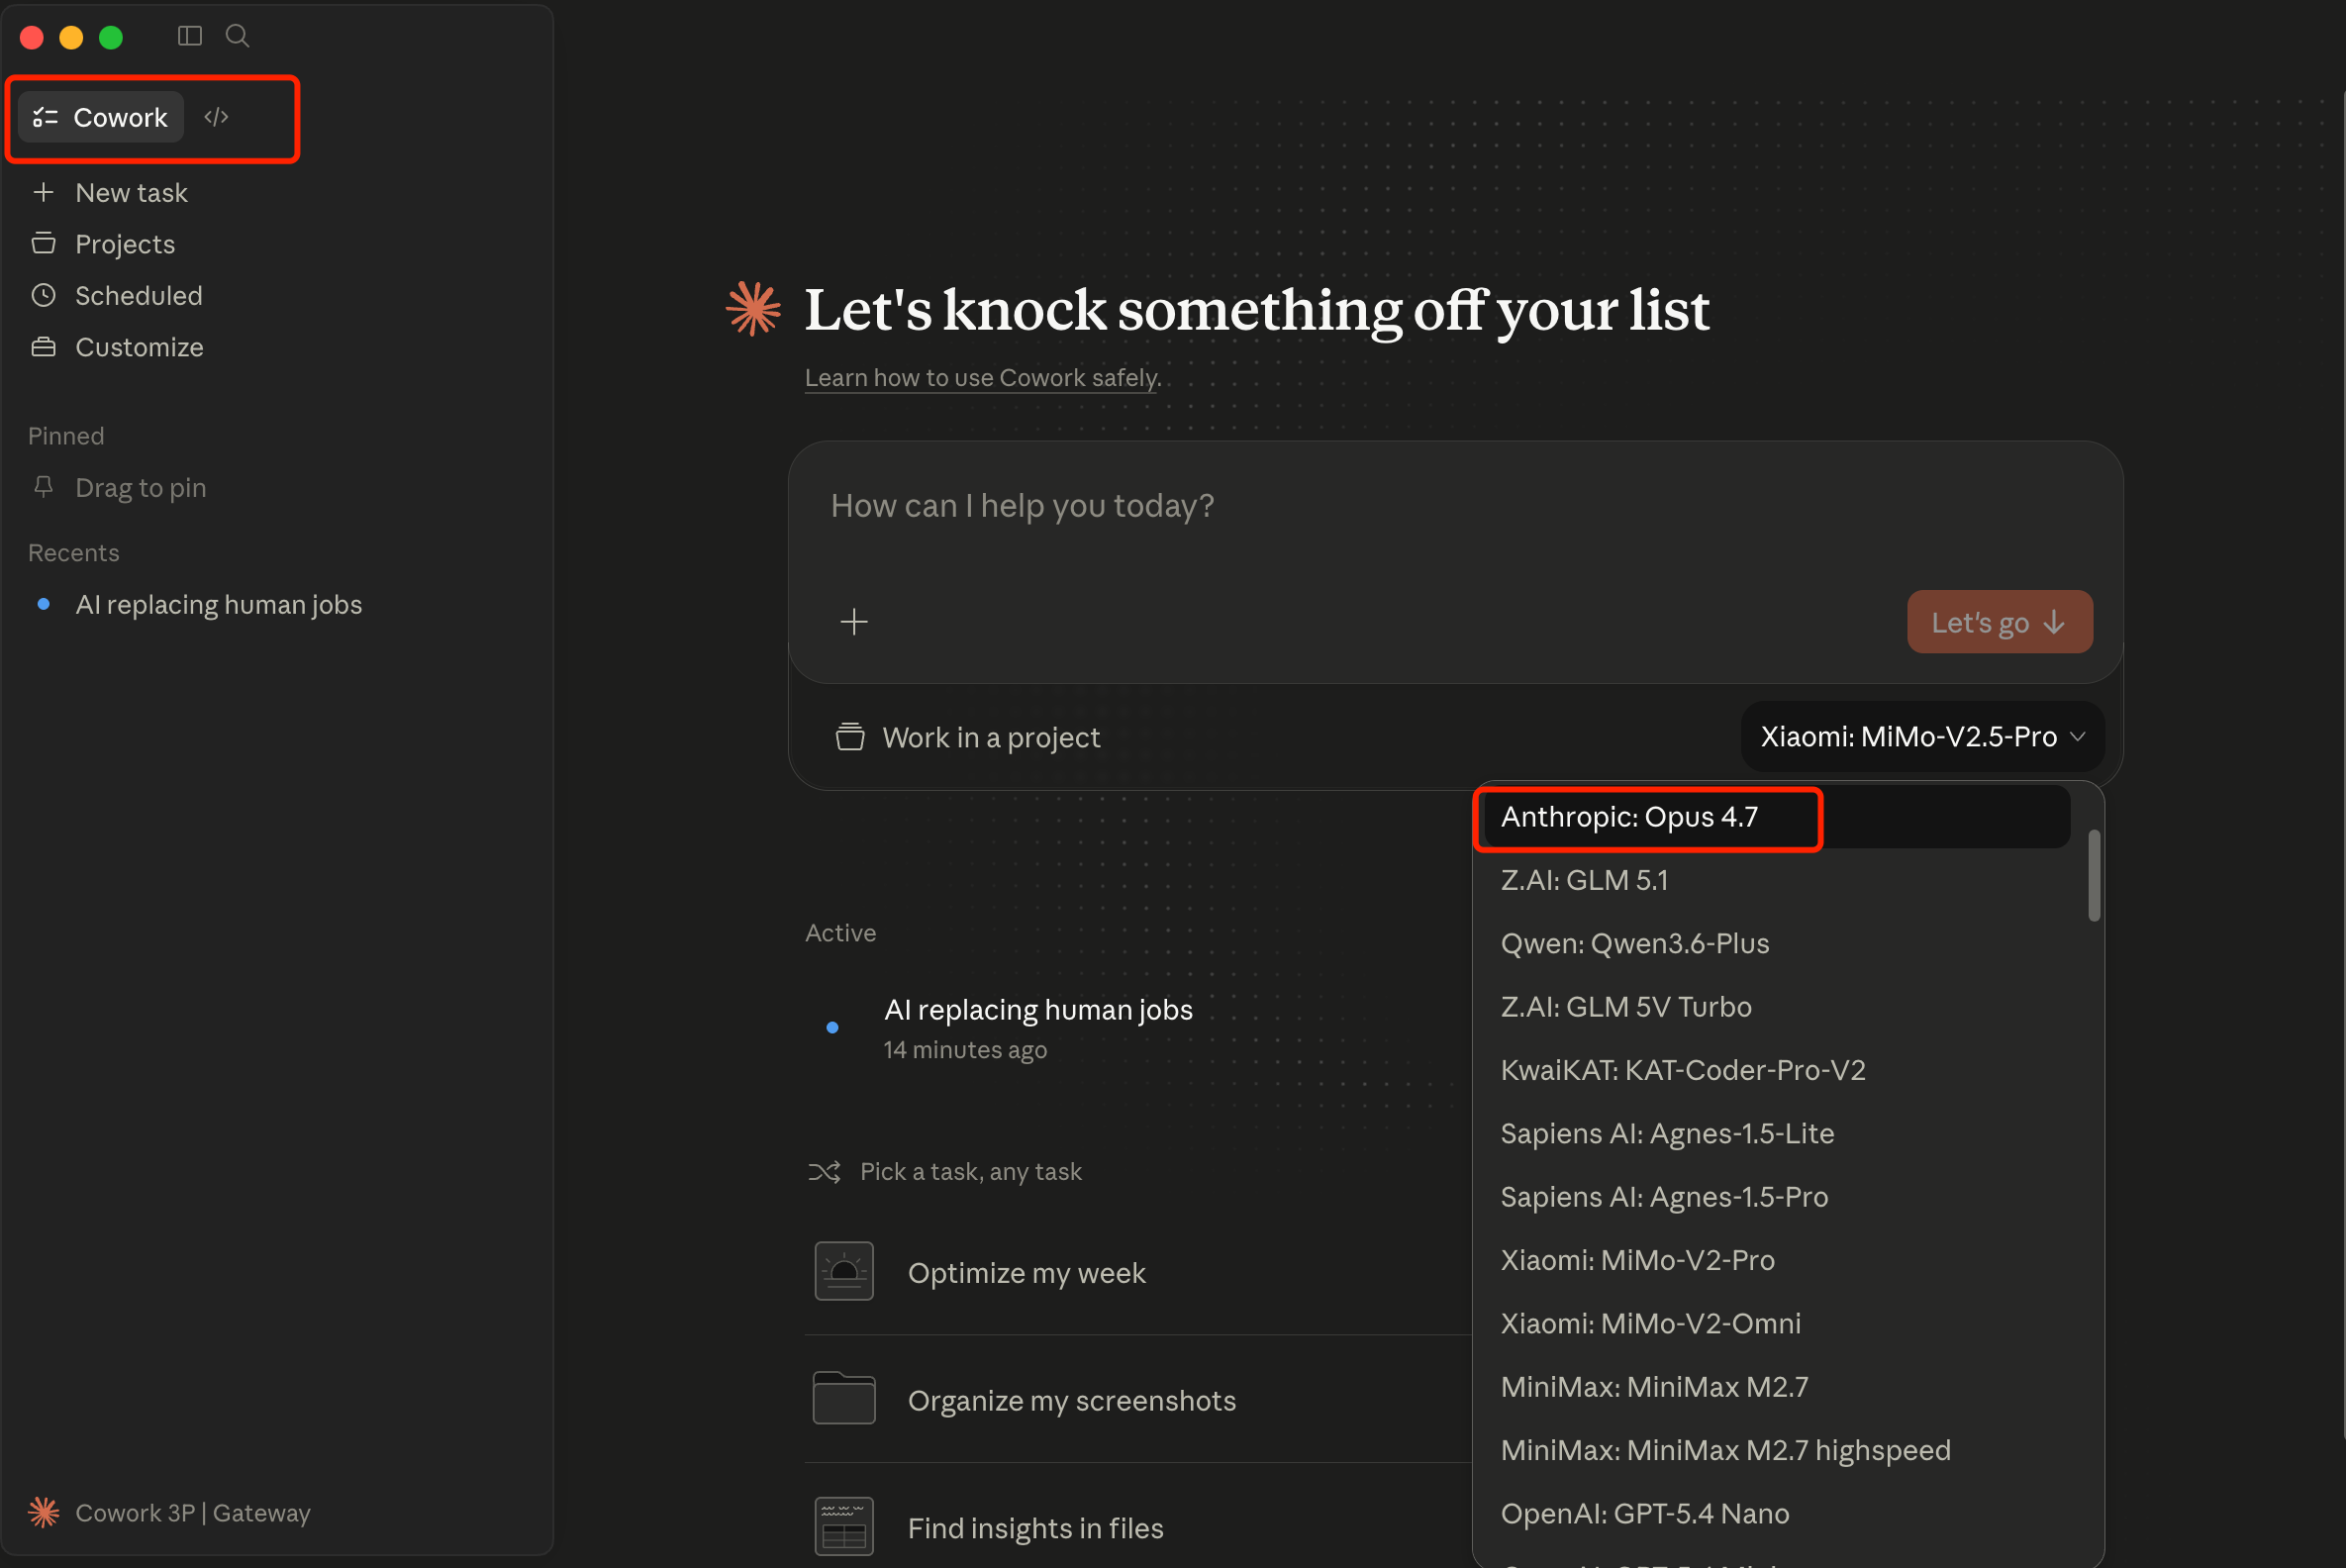This screenshot has height=1568, width=2346.
Task: Collapse the Xiaomi: MiMo-V2.5-Pro model dropdown
Action: tap(1922, 737)
